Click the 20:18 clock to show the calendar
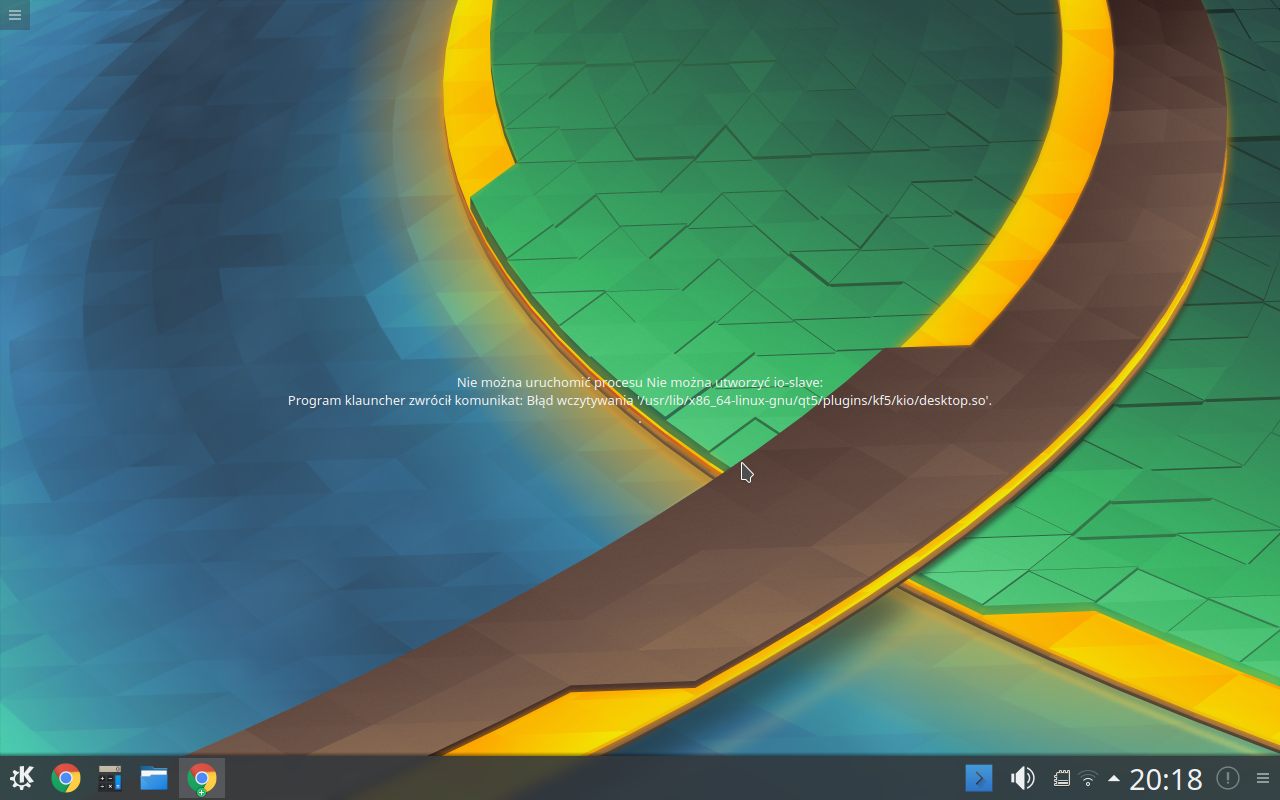 tap(1165, 778)
